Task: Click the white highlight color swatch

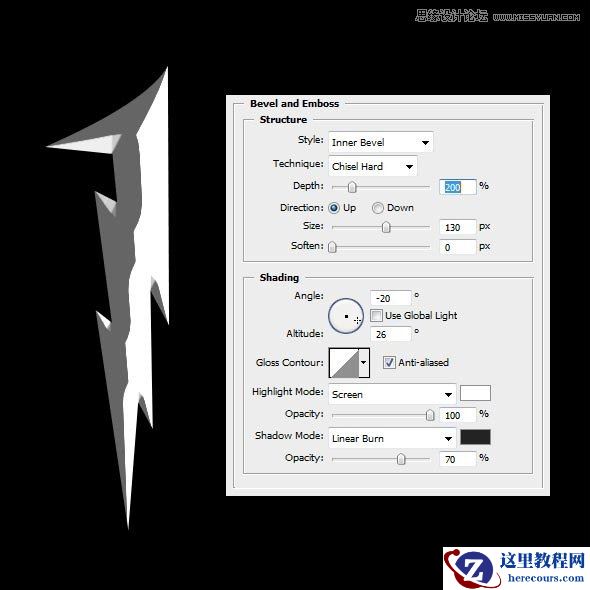Action: pyautogui.click(x=475, y=393)
